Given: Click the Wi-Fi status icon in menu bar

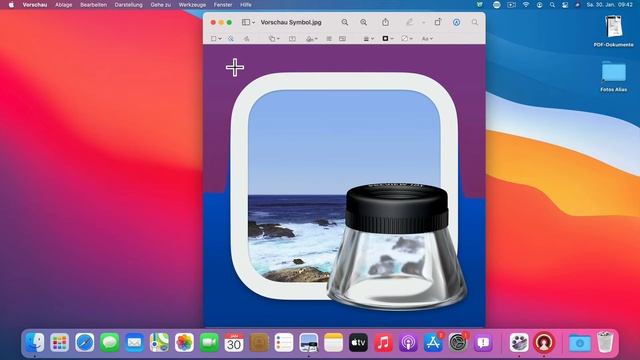Looking at the screenshot, I should [x=526, y=5].
